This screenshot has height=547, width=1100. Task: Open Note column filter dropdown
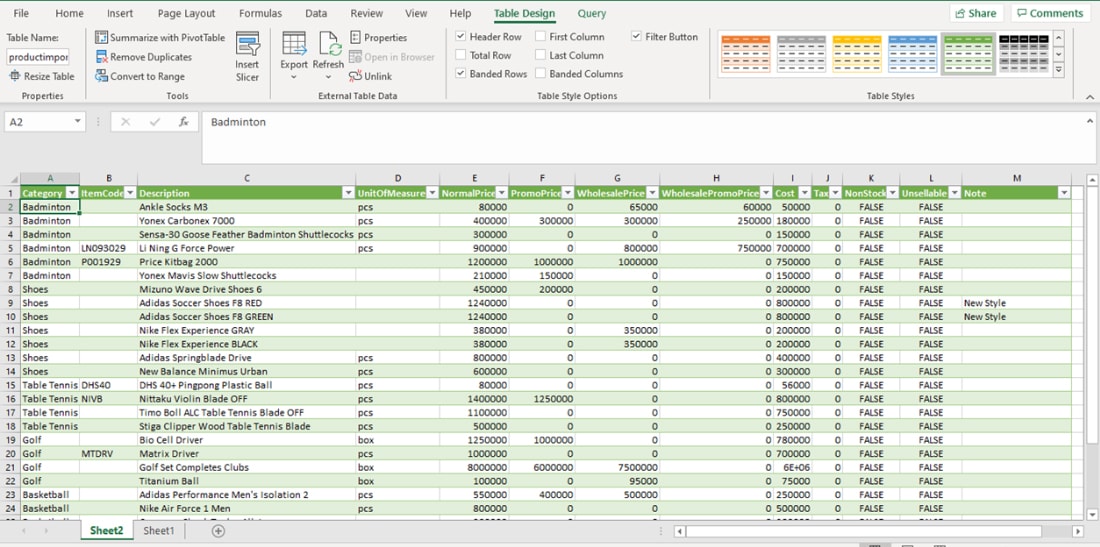coord(1064,193)
